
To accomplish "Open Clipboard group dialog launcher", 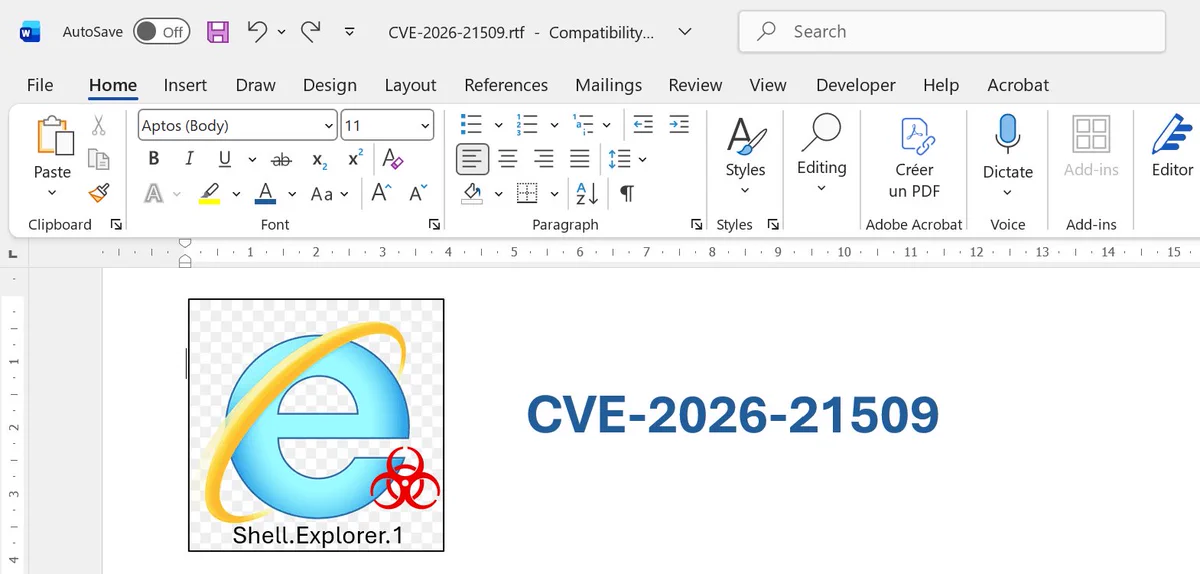I will pyautogui.click(x=116, y=224).
